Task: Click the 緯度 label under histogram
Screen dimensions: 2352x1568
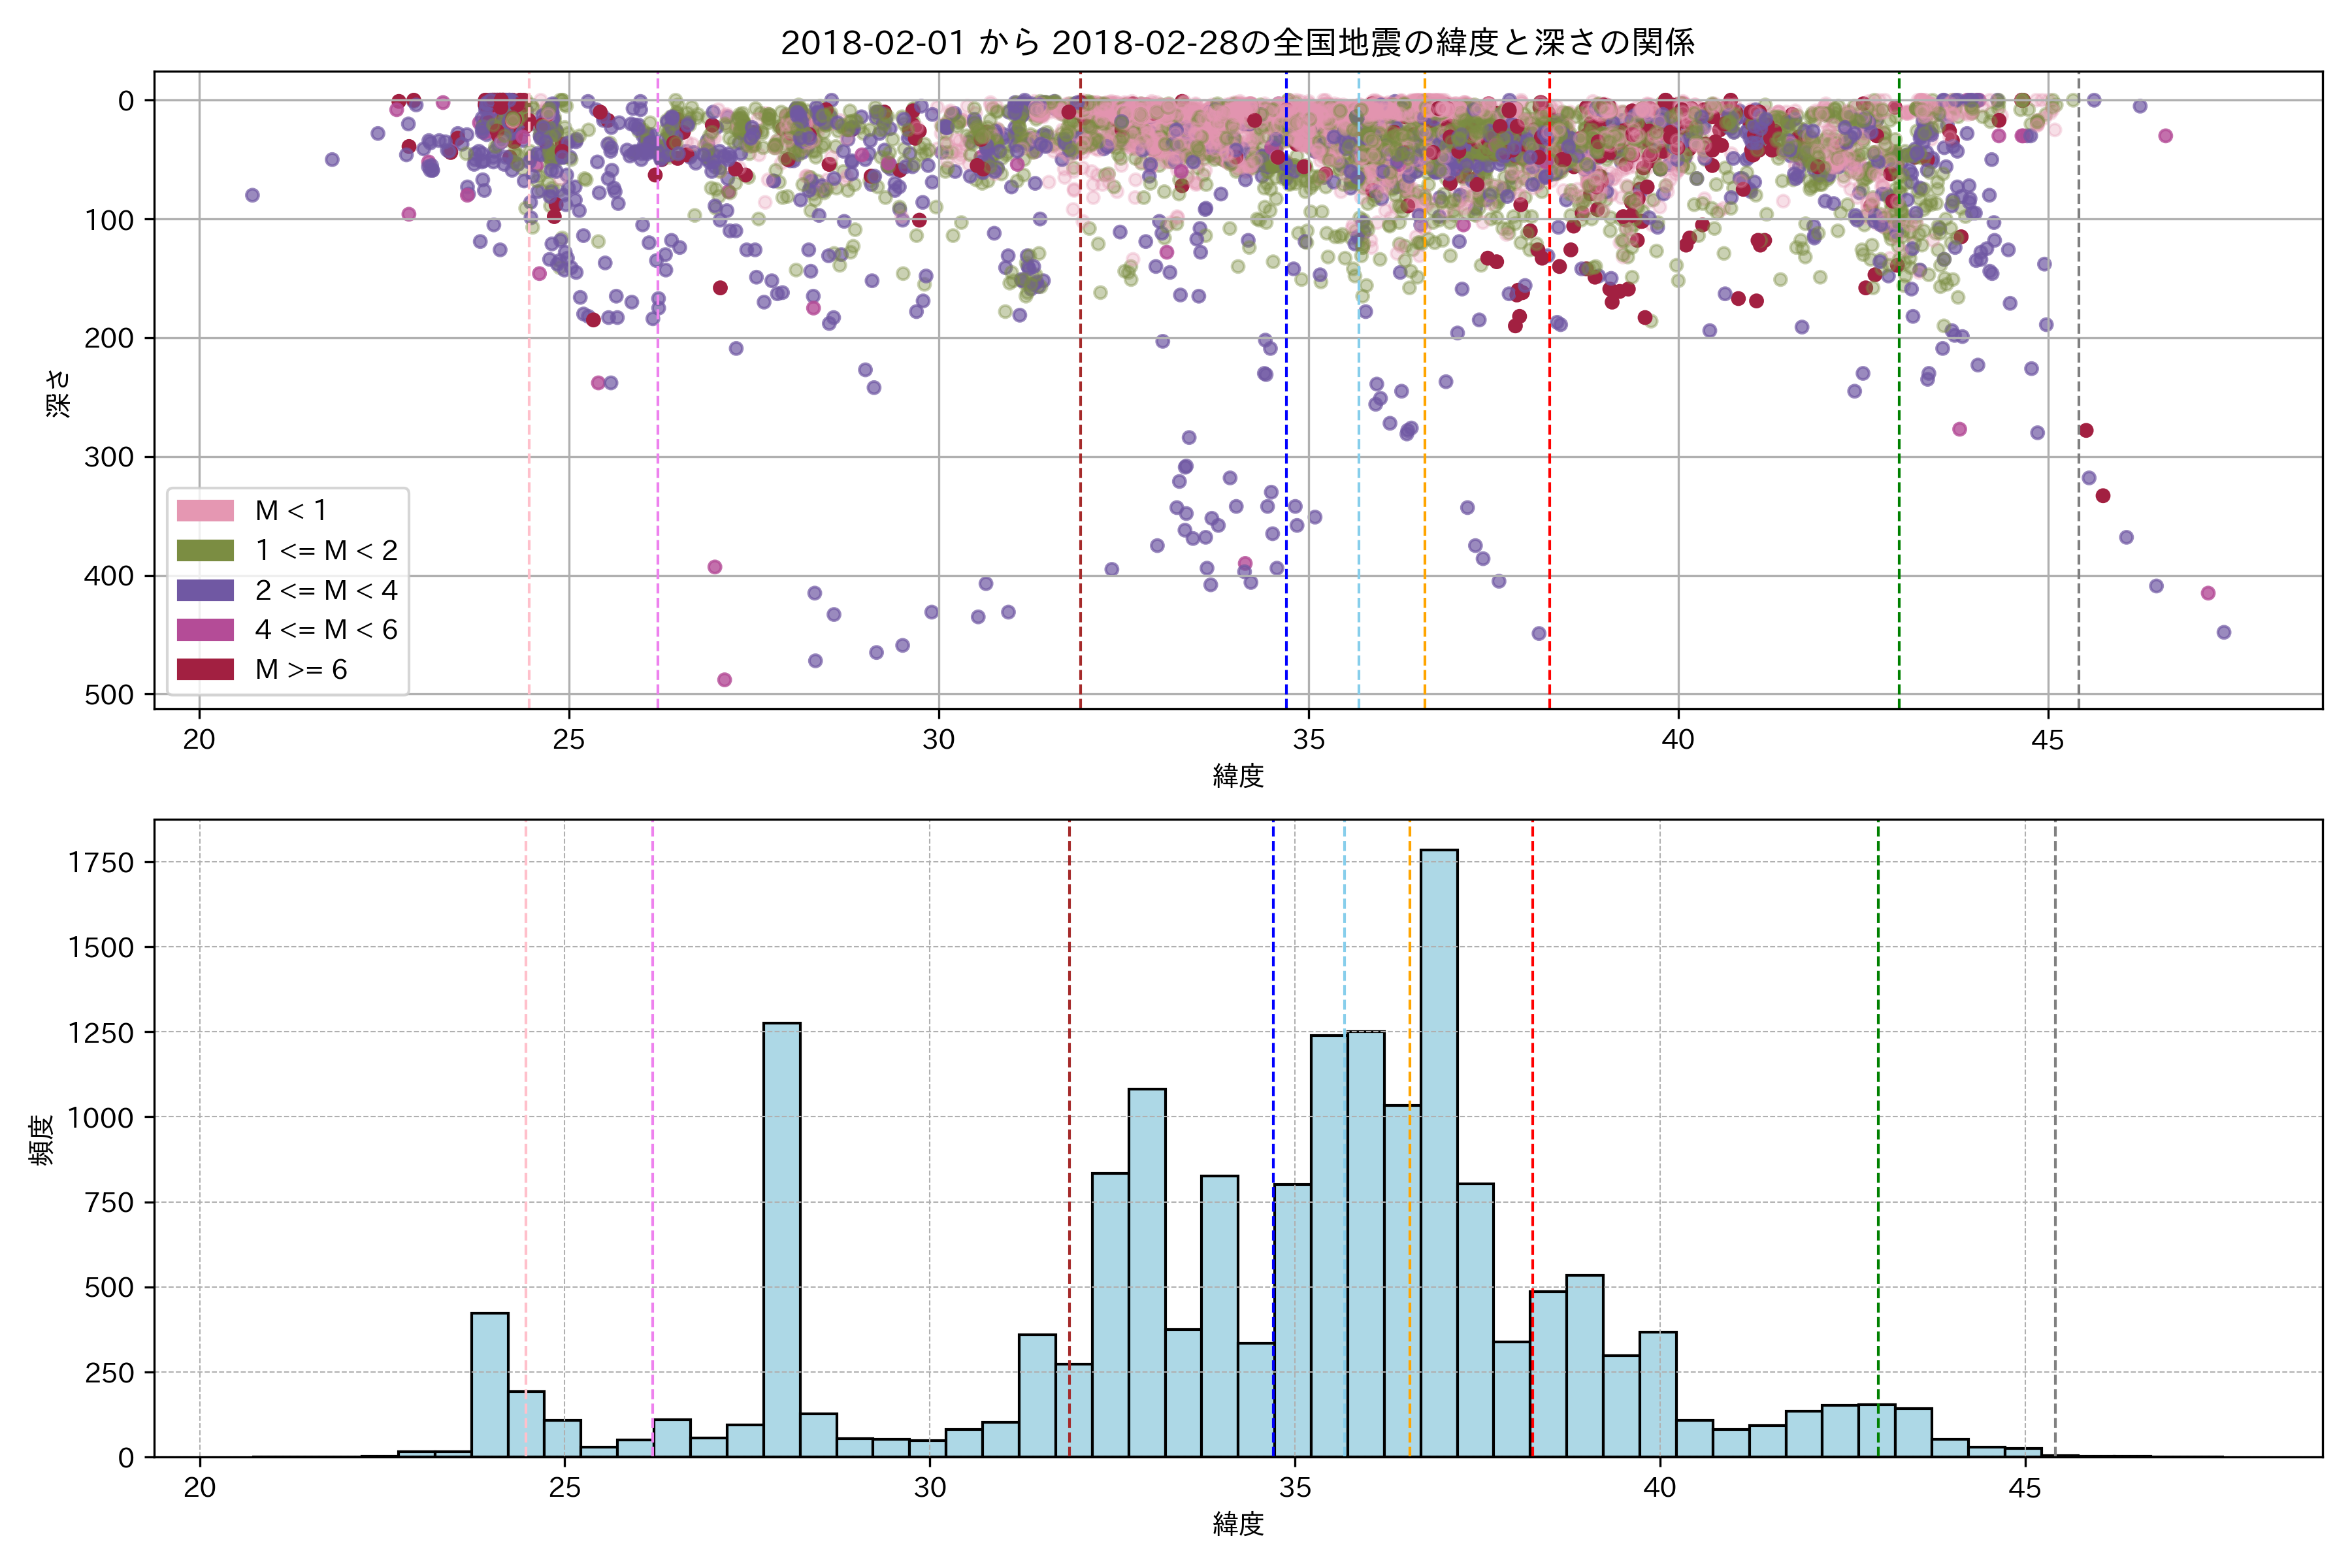Action: point(1238,1524)
